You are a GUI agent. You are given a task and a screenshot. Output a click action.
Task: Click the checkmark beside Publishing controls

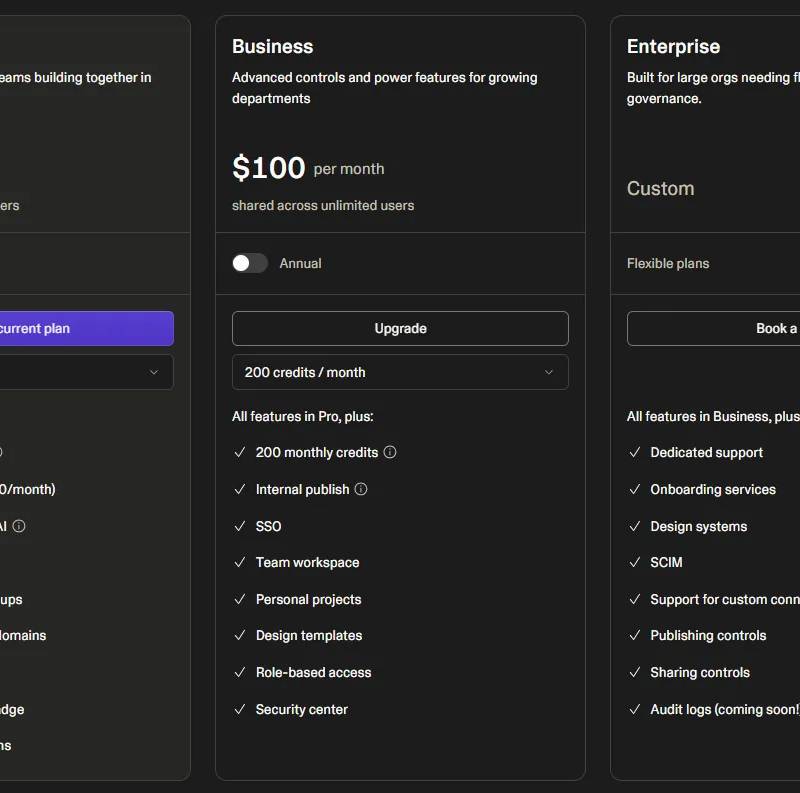click(x=635, y=635)
